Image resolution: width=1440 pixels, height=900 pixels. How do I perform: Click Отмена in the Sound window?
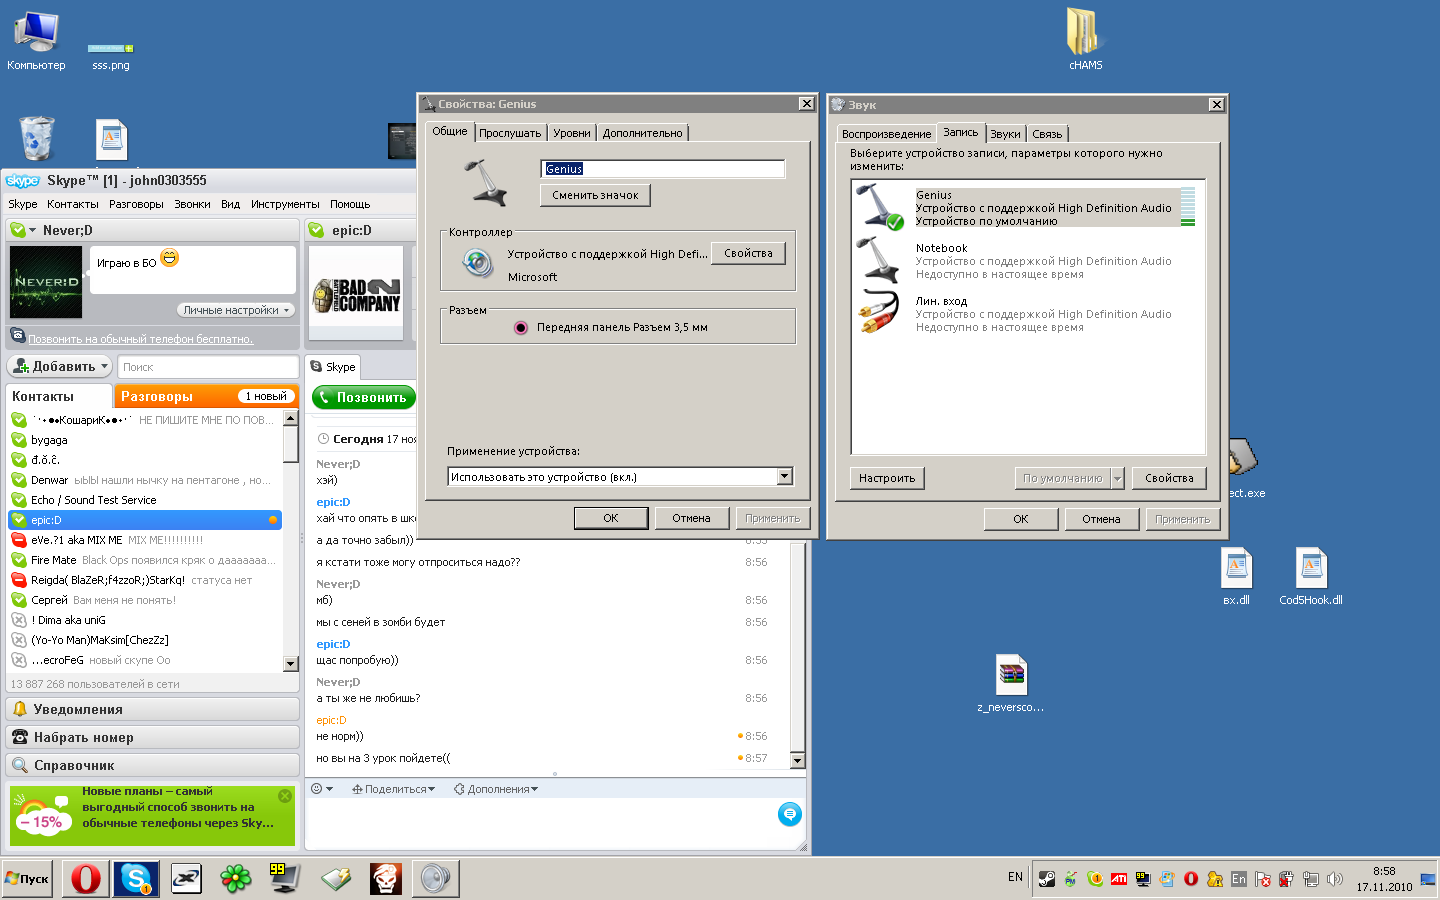[x=1101, y=519]
